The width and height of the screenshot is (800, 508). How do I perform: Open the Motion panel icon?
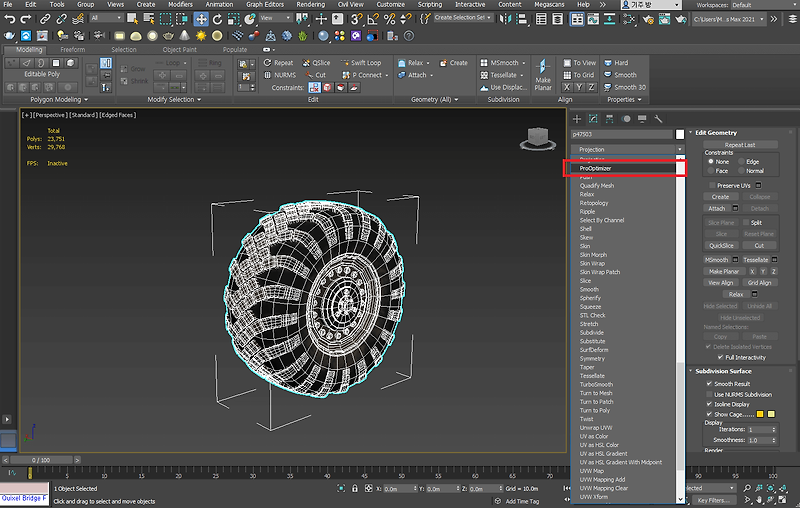[x=628, y=118]
